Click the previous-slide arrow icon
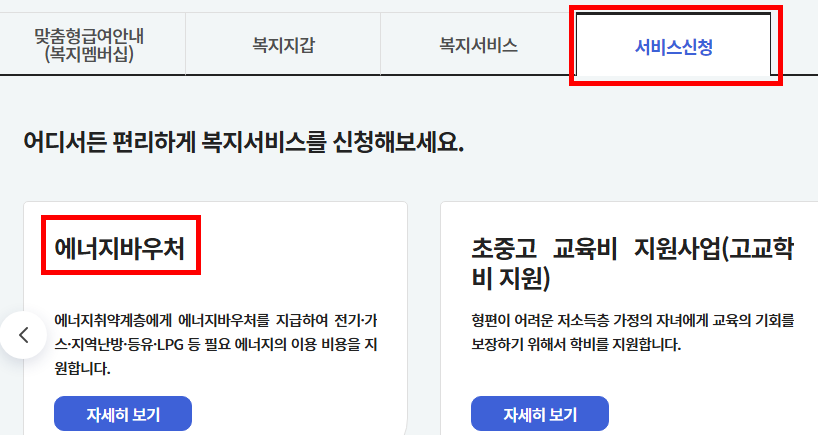The image size is (818, 435). (23, 335)
